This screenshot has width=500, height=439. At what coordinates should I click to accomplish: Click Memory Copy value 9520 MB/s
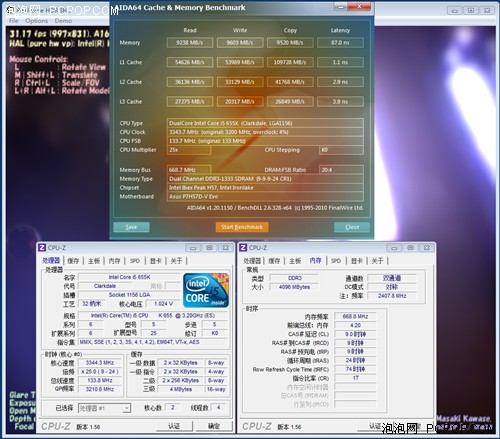click(290, 43)
